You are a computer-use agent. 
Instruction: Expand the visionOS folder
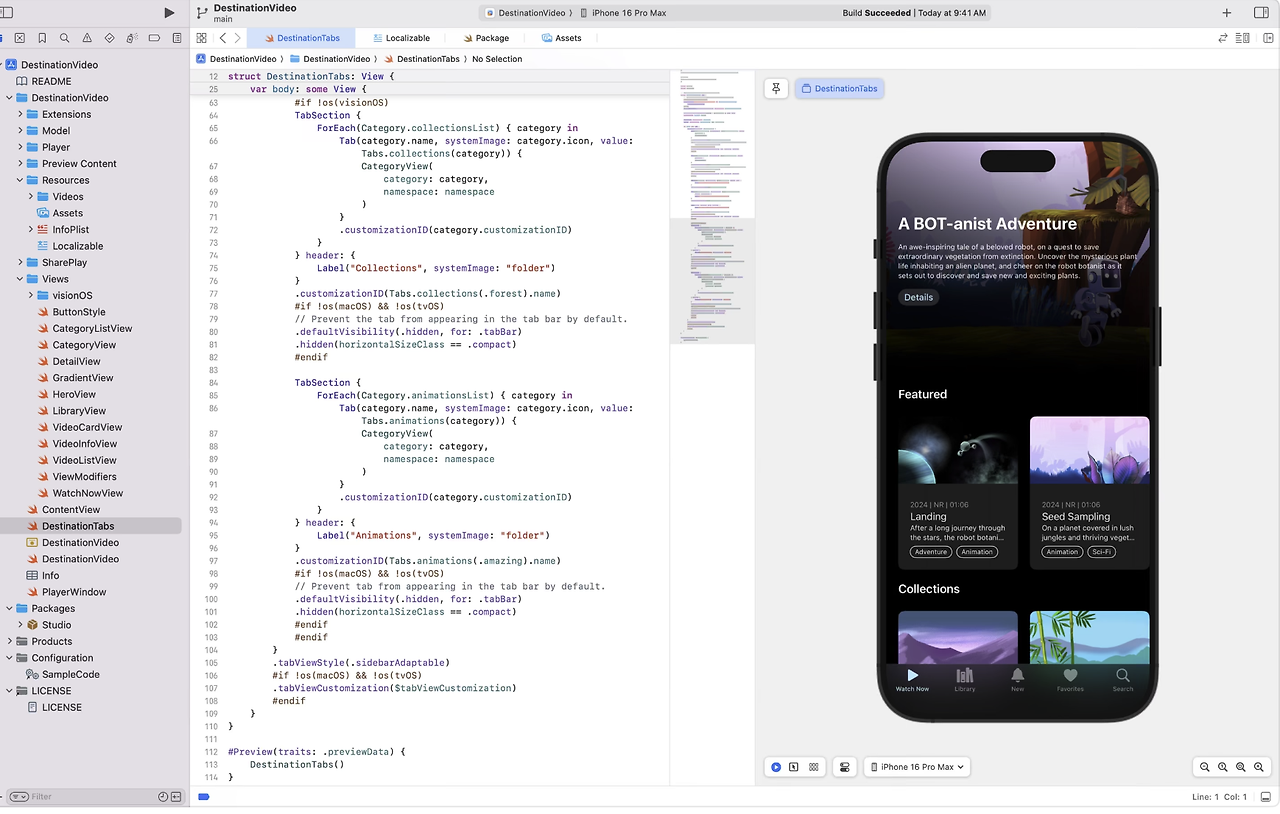(31, 295)
